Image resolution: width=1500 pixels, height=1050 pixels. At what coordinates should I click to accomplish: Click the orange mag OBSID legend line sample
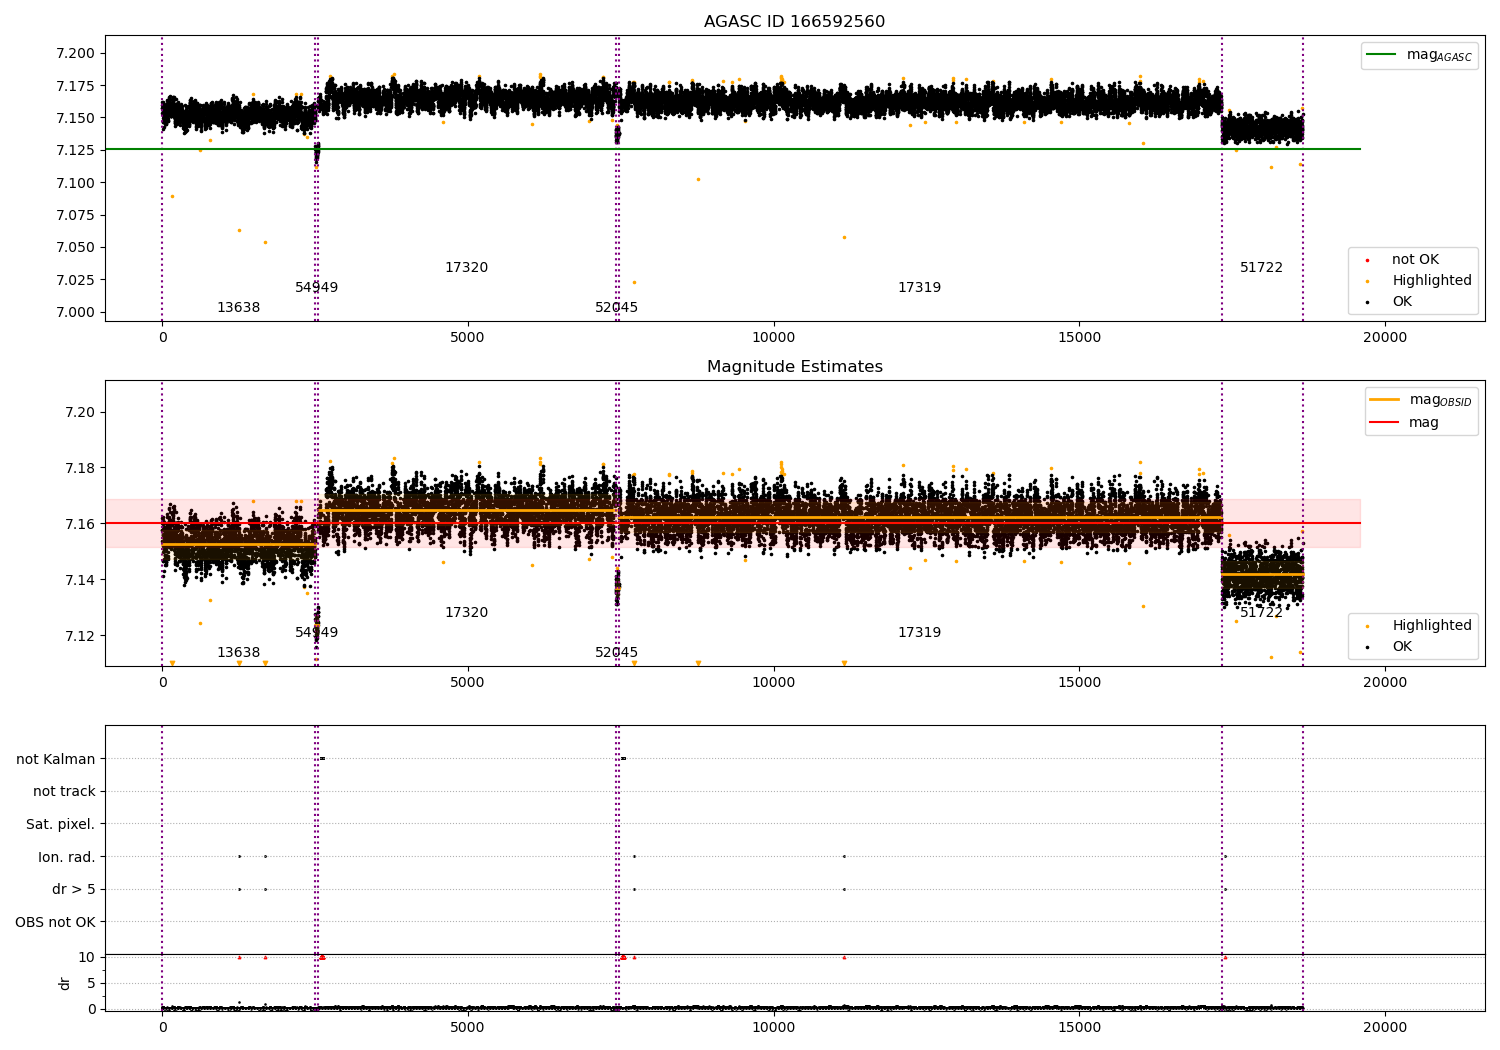[x=1385, y=400]
